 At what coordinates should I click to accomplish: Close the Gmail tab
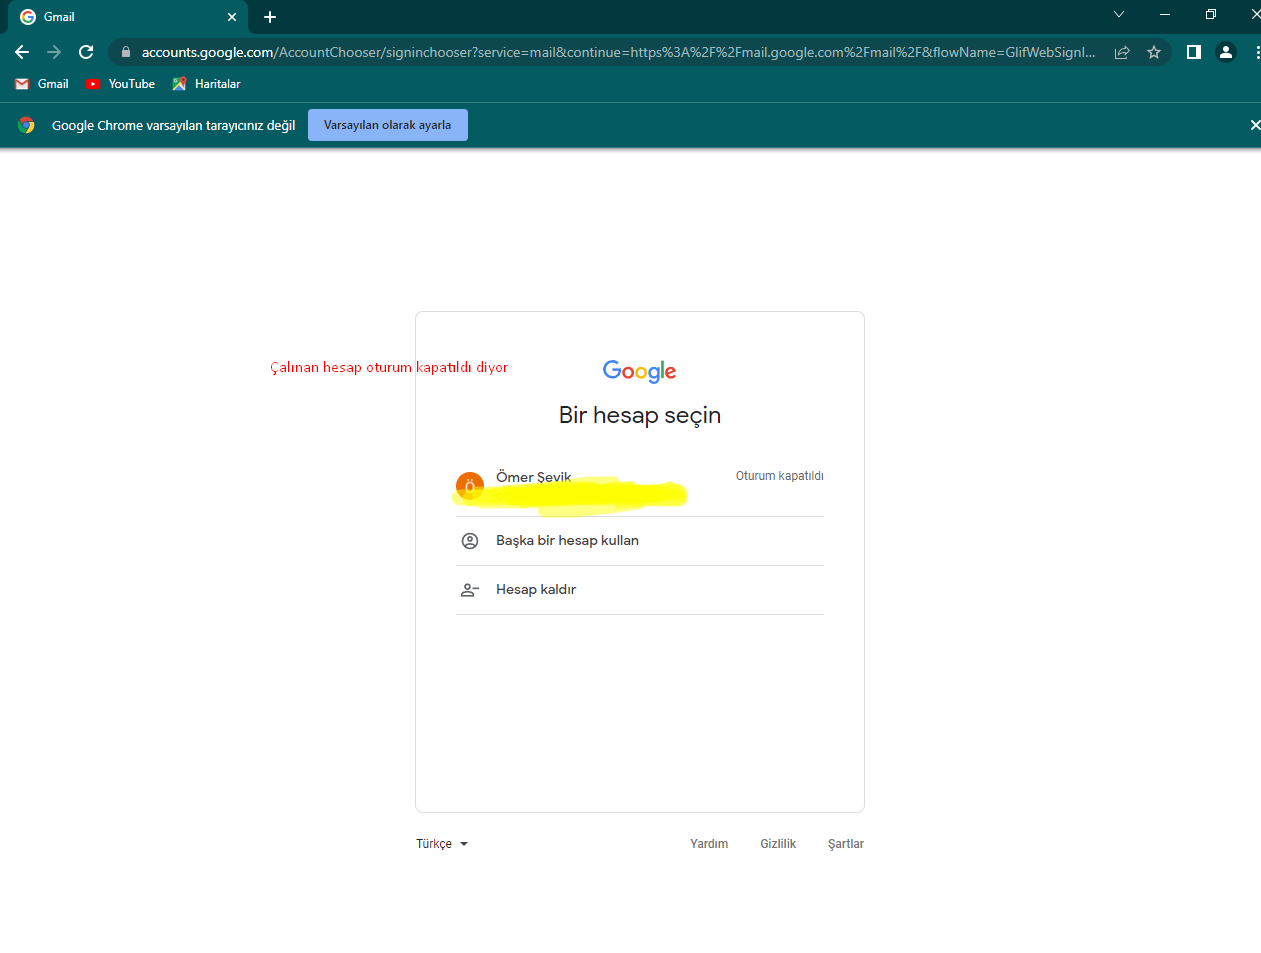pos(232,17)
